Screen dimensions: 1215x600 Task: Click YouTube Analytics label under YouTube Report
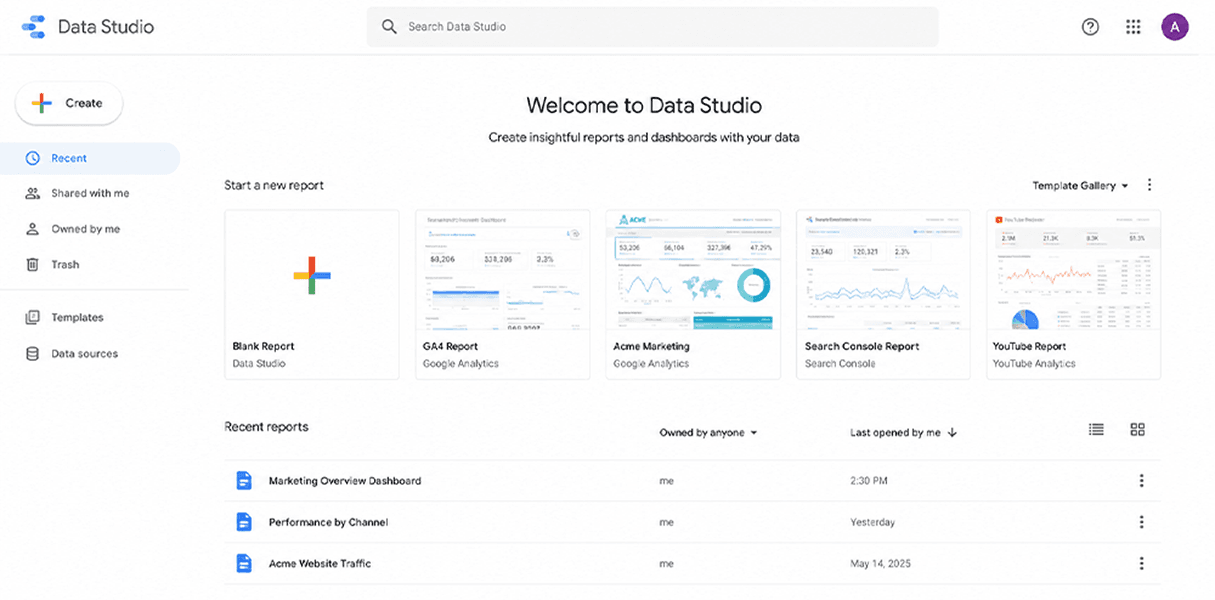point(1034,364)
